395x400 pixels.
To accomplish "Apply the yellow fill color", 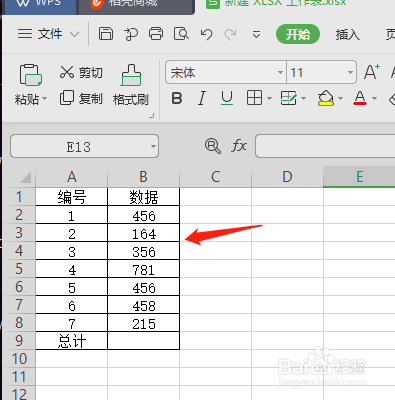I will (326, 98).
